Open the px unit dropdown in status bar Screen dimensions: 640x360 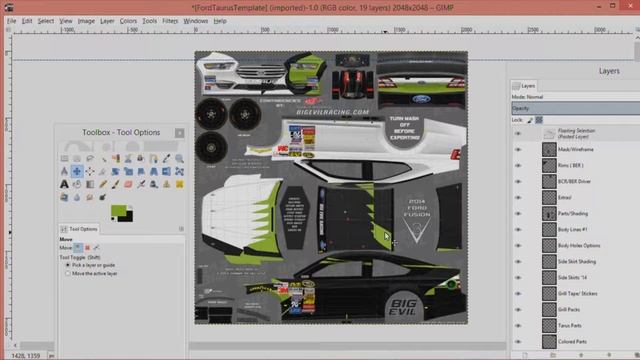coord(51,356)
